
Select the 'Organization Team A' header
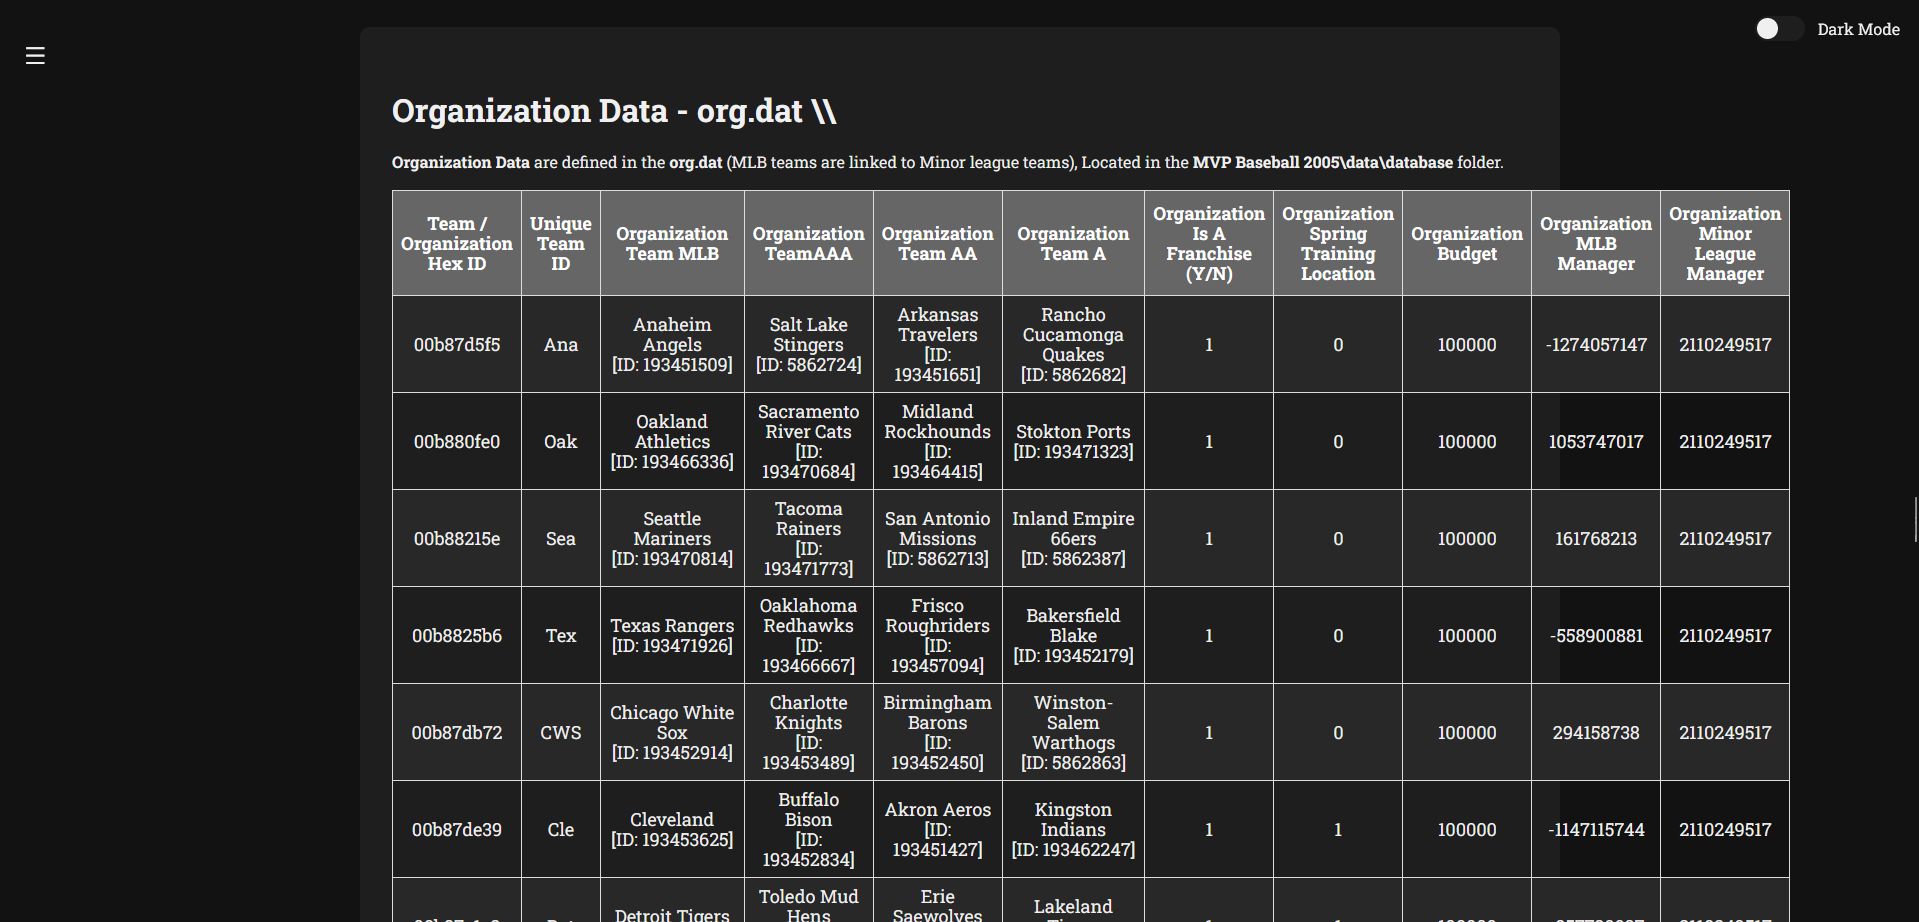(x=1073, y=244)
